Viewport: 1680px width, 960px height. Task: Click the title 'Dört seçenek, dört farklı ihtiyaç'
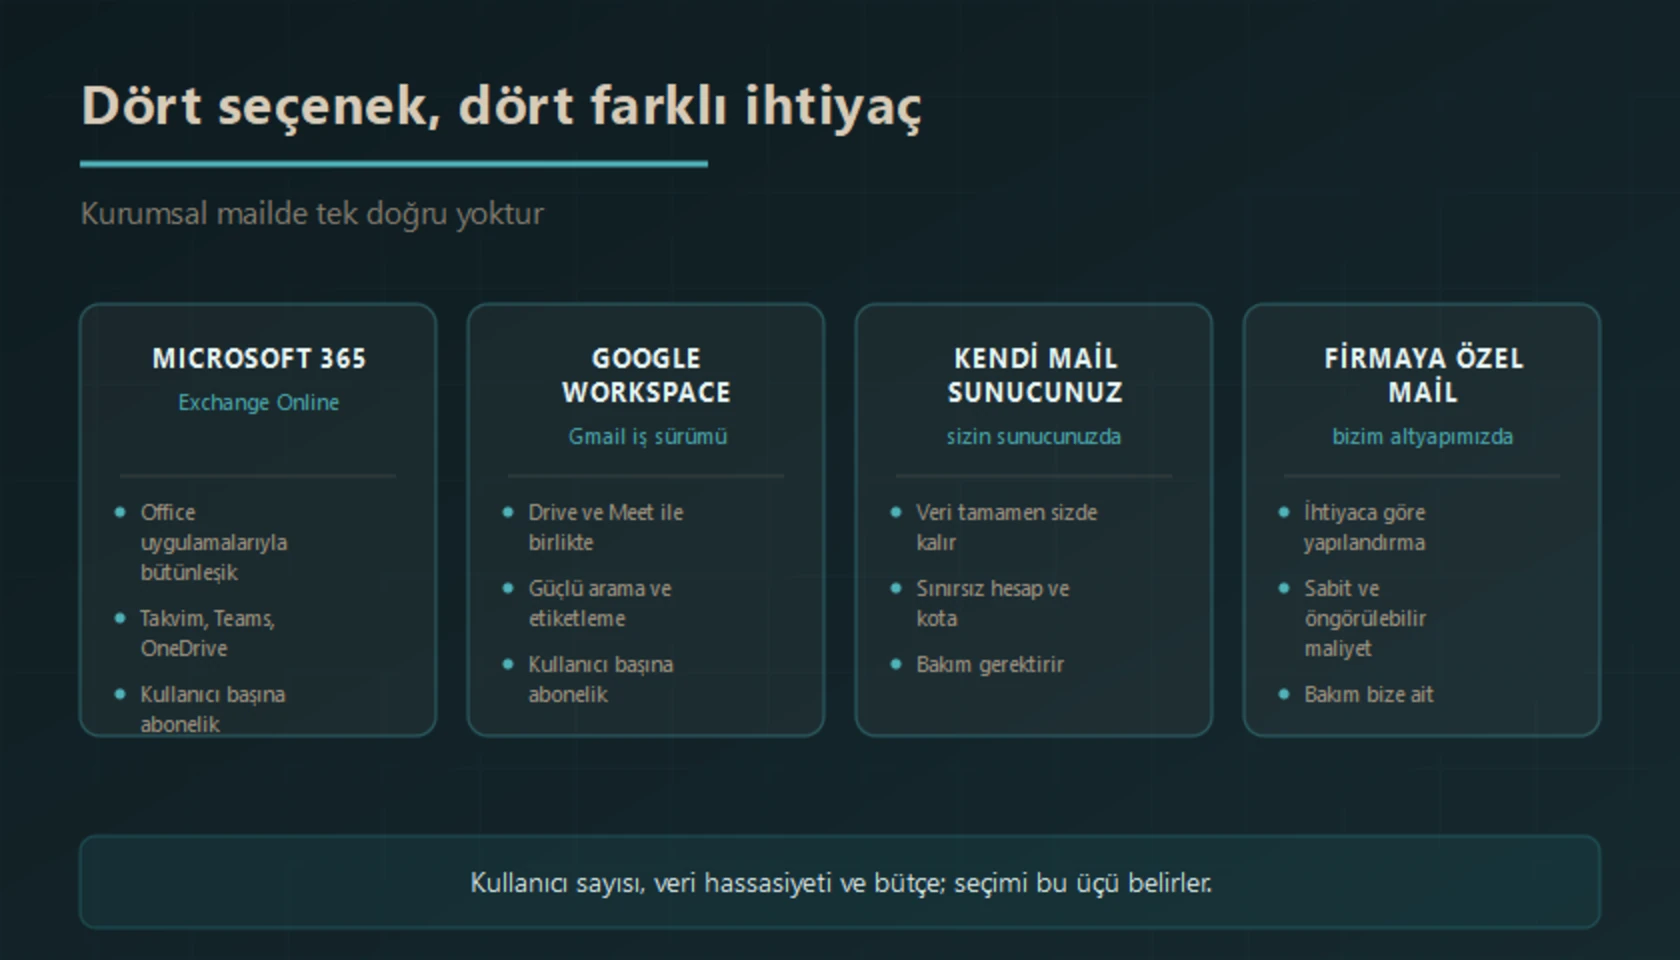[x=501, y=107]
